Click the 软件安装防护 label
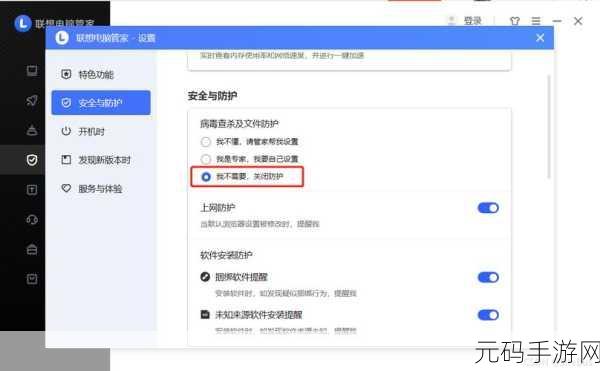Viewport: 600px width, 371px height. click(x=227, y=255)
